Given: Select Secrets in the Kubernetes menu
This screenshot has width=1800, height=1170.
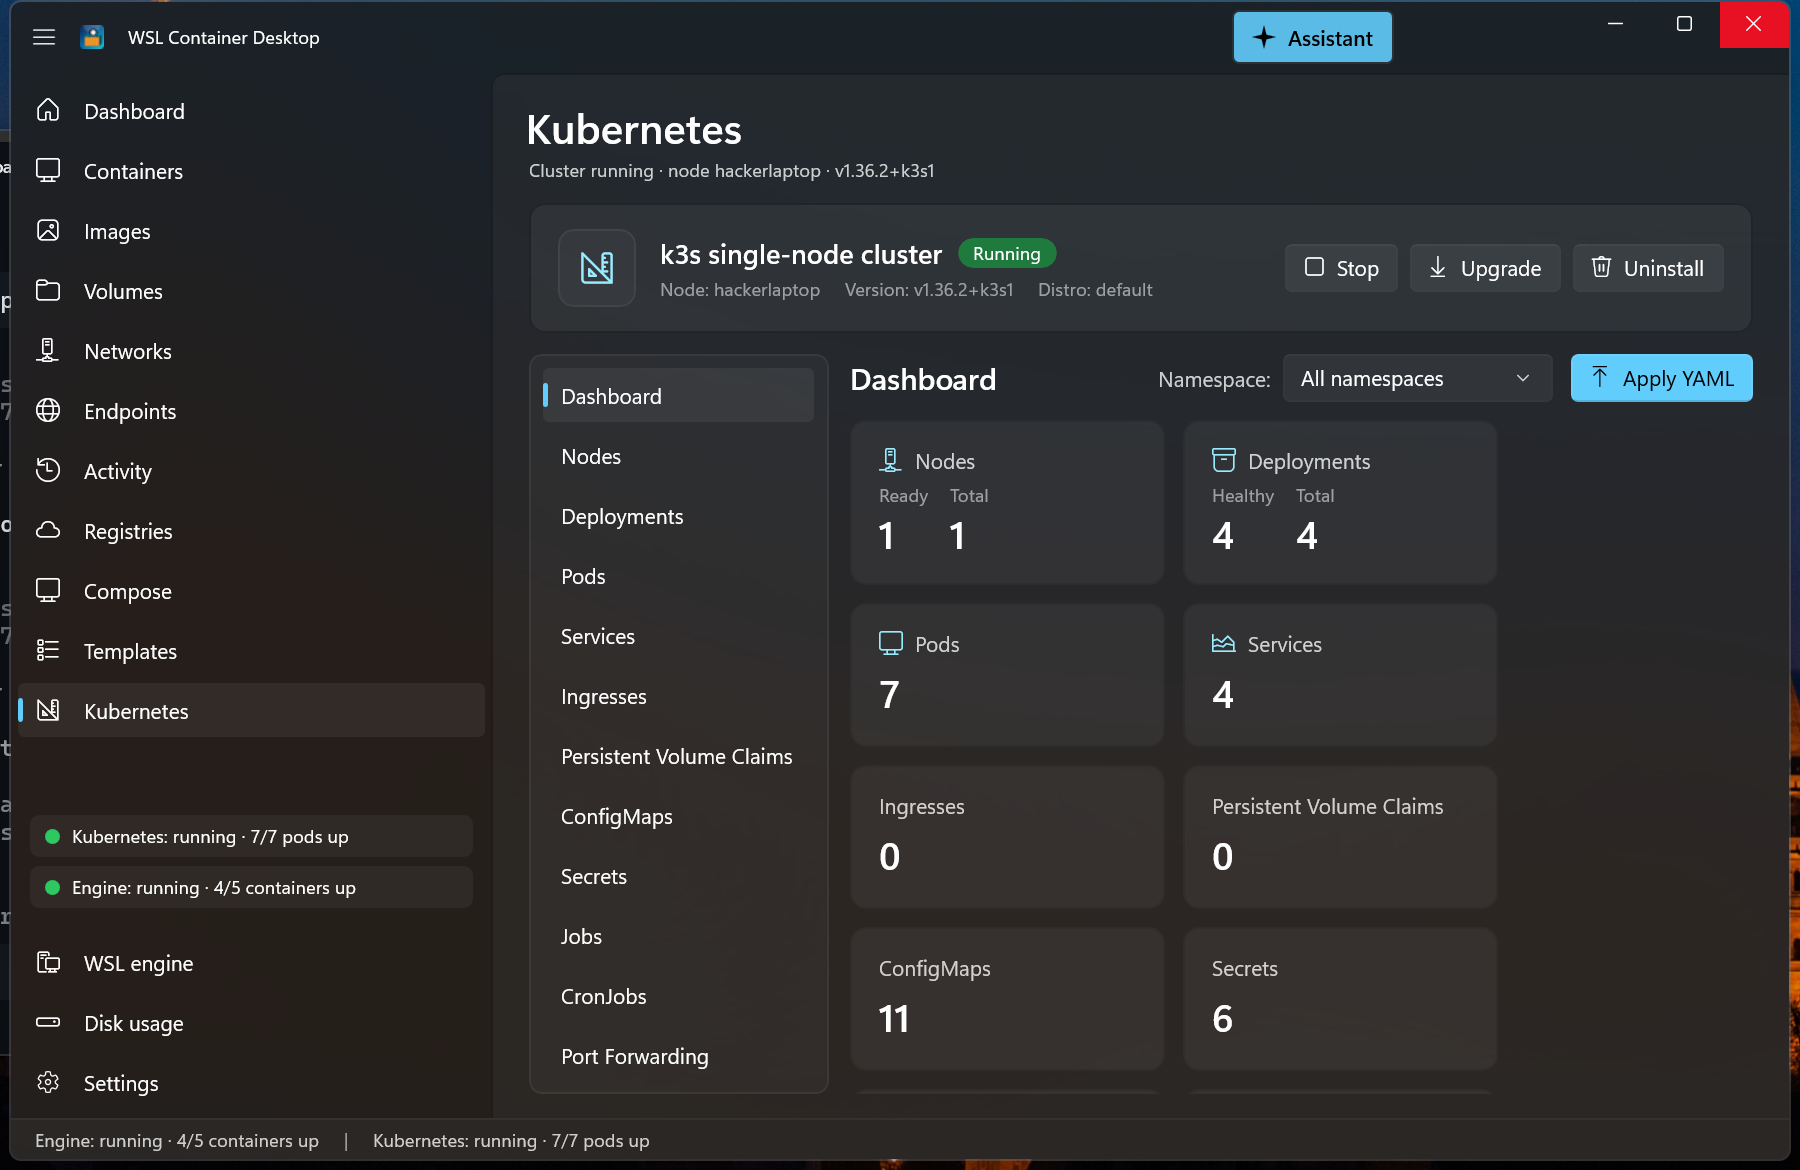Looking at the screenshot, I should pyautogui.click(x=678, y=876).
